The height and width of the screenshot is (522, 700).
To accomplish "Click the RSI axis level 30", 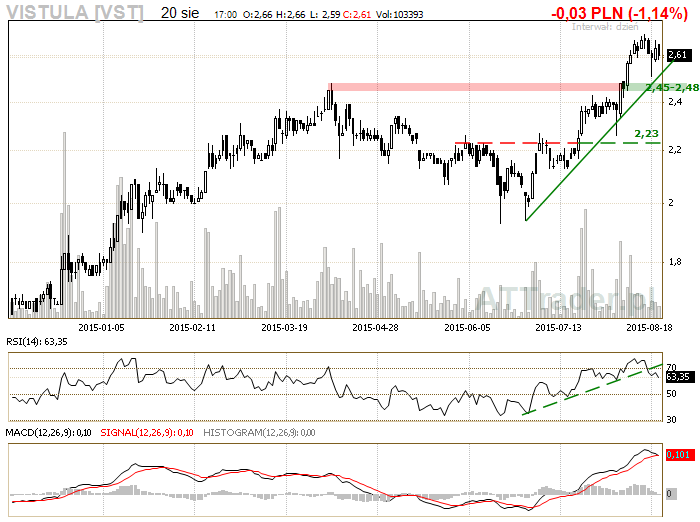I will pyautogui.click(x=671, y=419).
